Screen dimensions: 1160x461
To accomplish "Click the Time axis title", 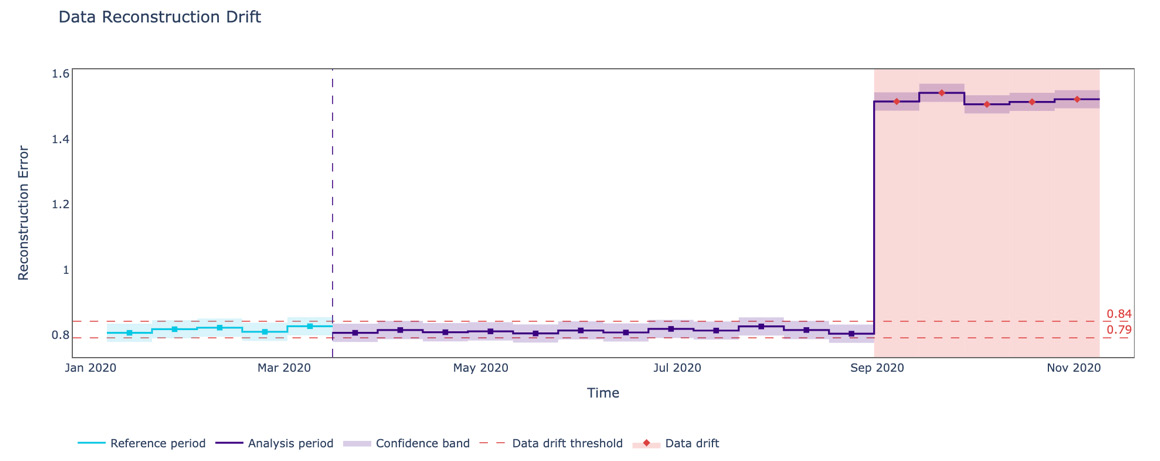I will pyautogui.click(x=603, y=393).
